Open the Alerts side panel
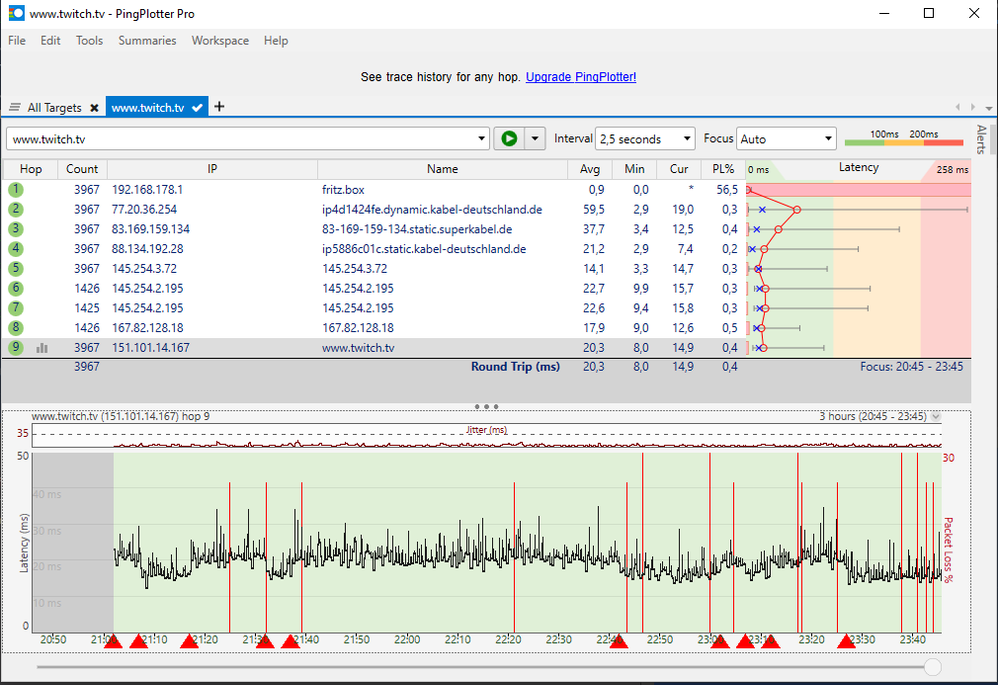998x685 pixels. (x=981, y=139)
